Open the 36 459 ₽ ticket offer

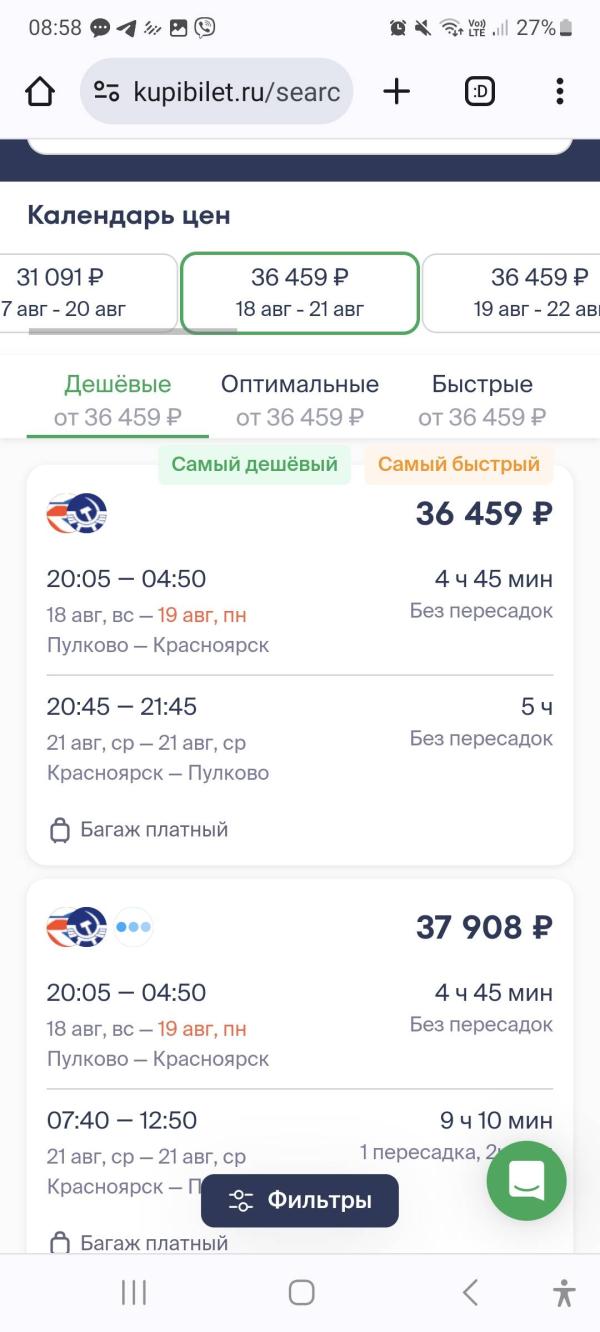tap(484, 514)
